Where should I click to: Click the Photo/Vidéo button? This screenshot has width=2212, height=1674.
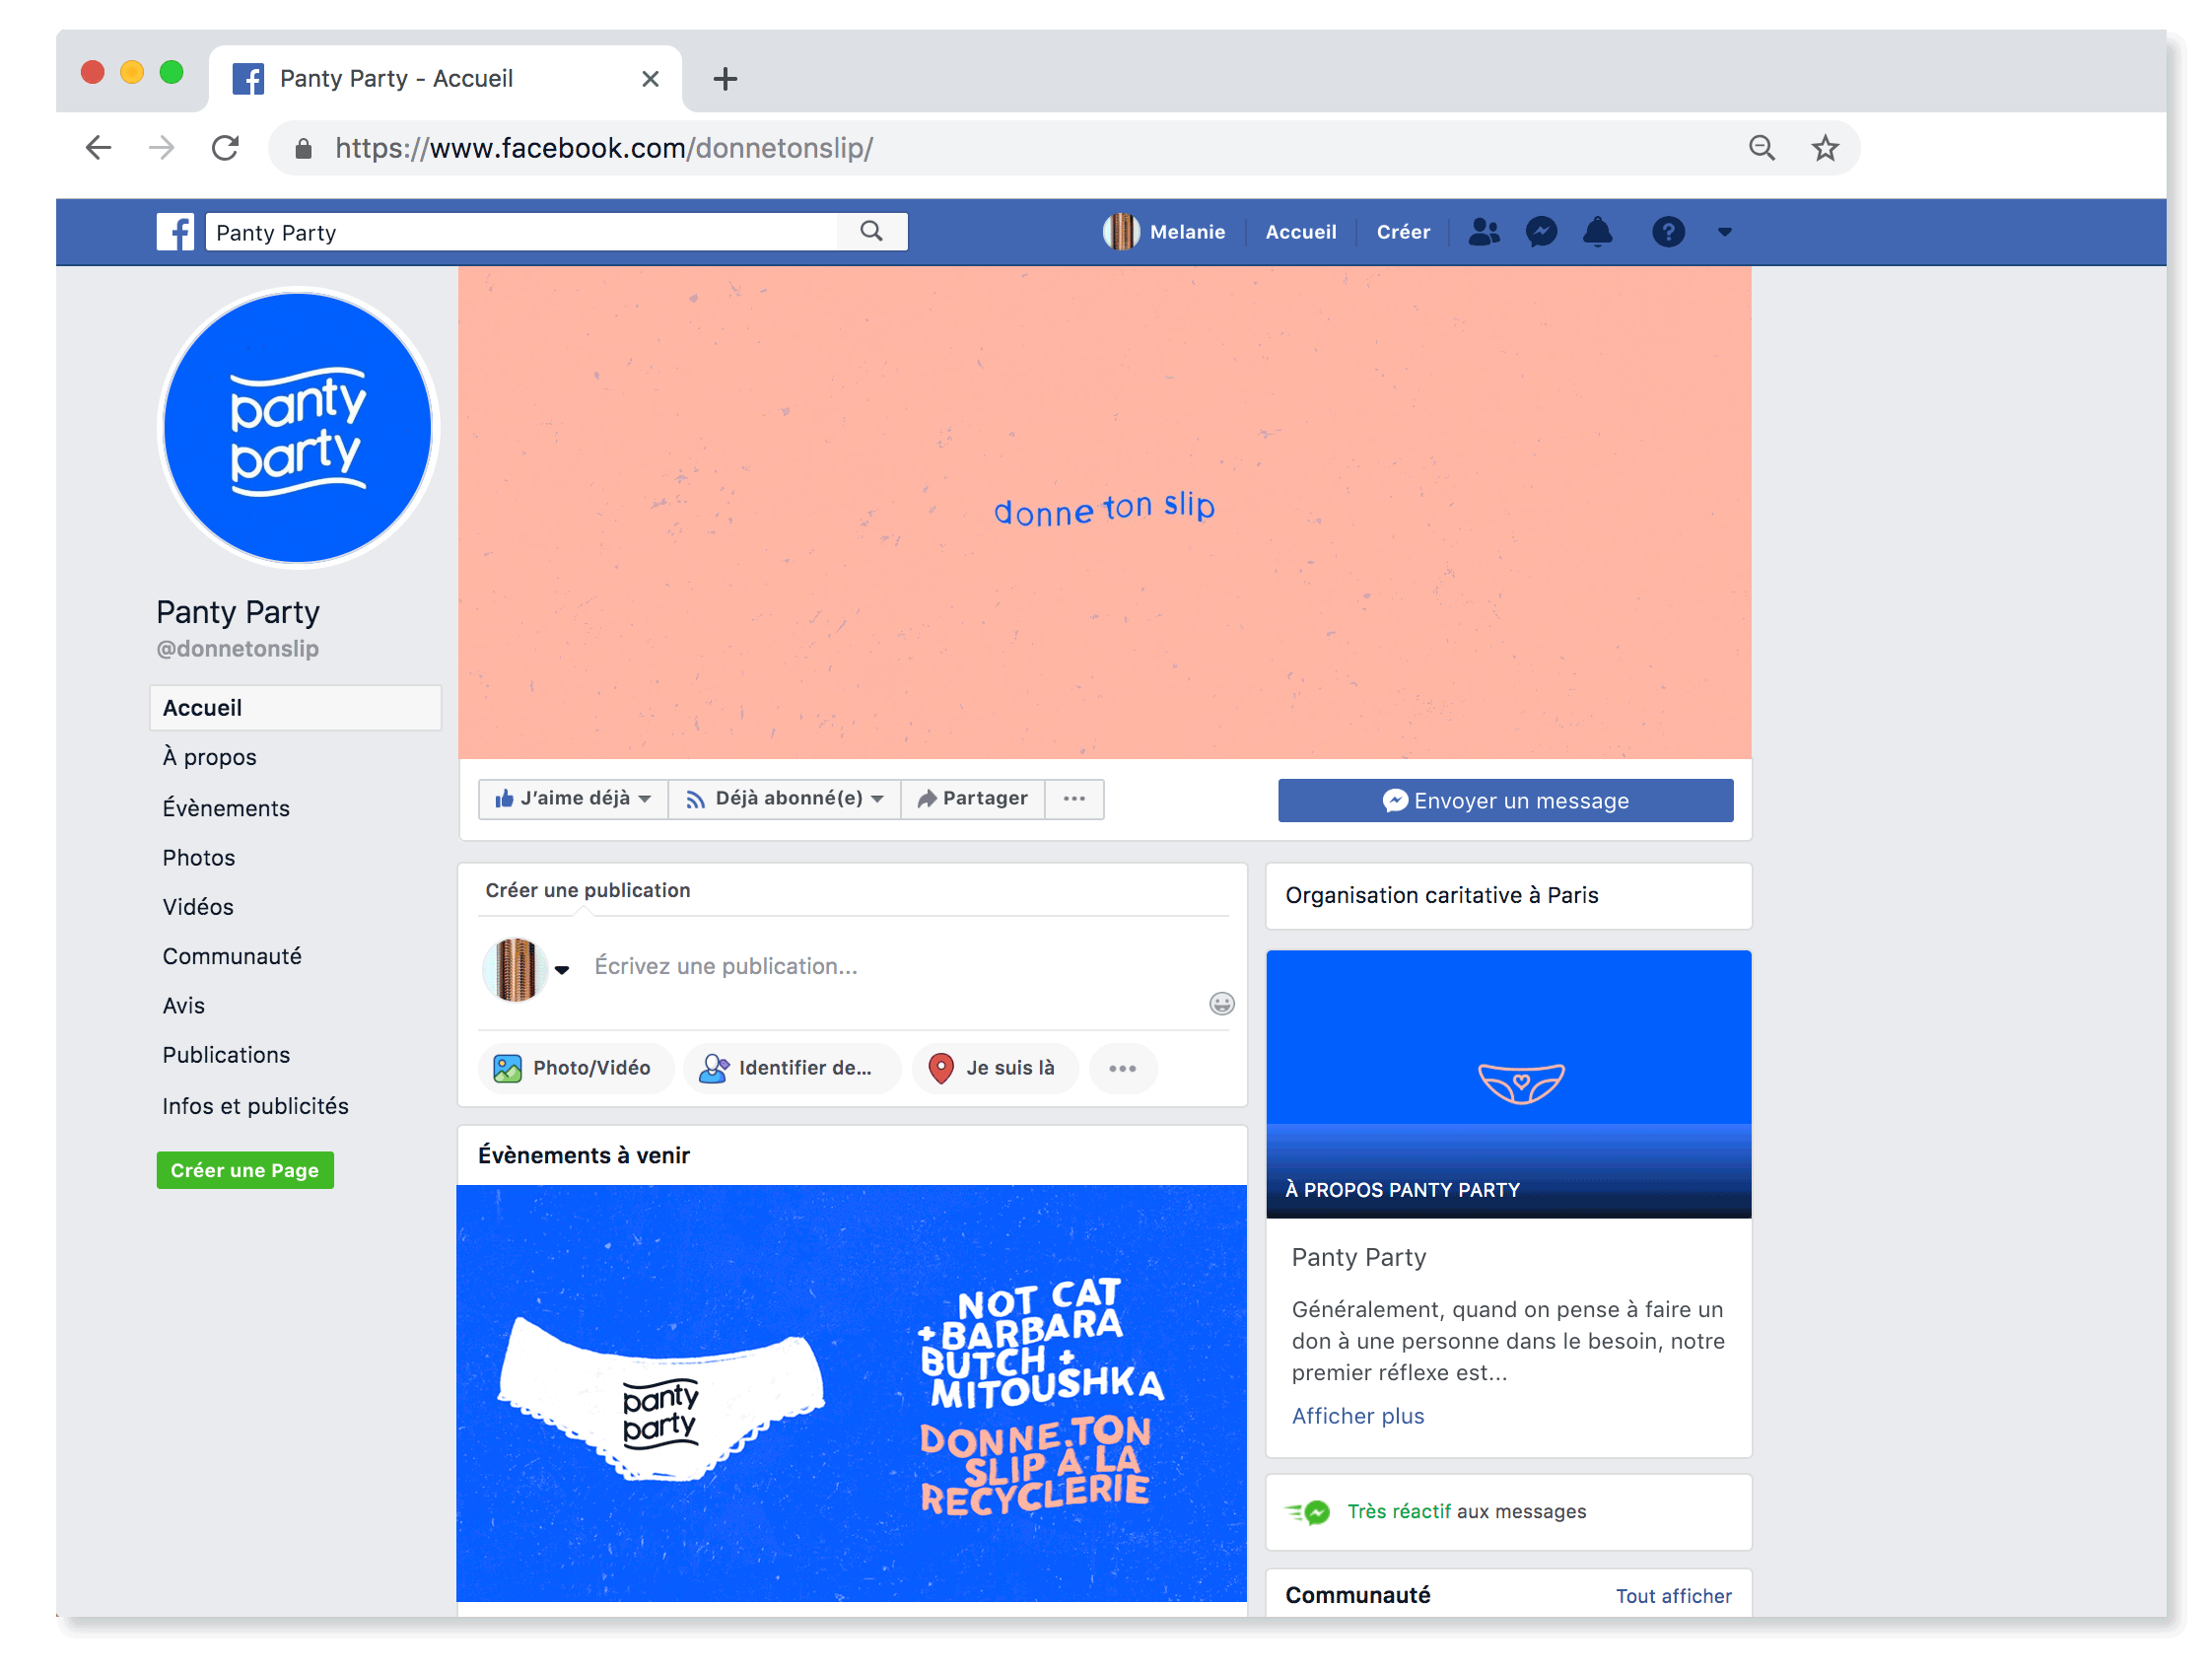[x=575, y=1068]
